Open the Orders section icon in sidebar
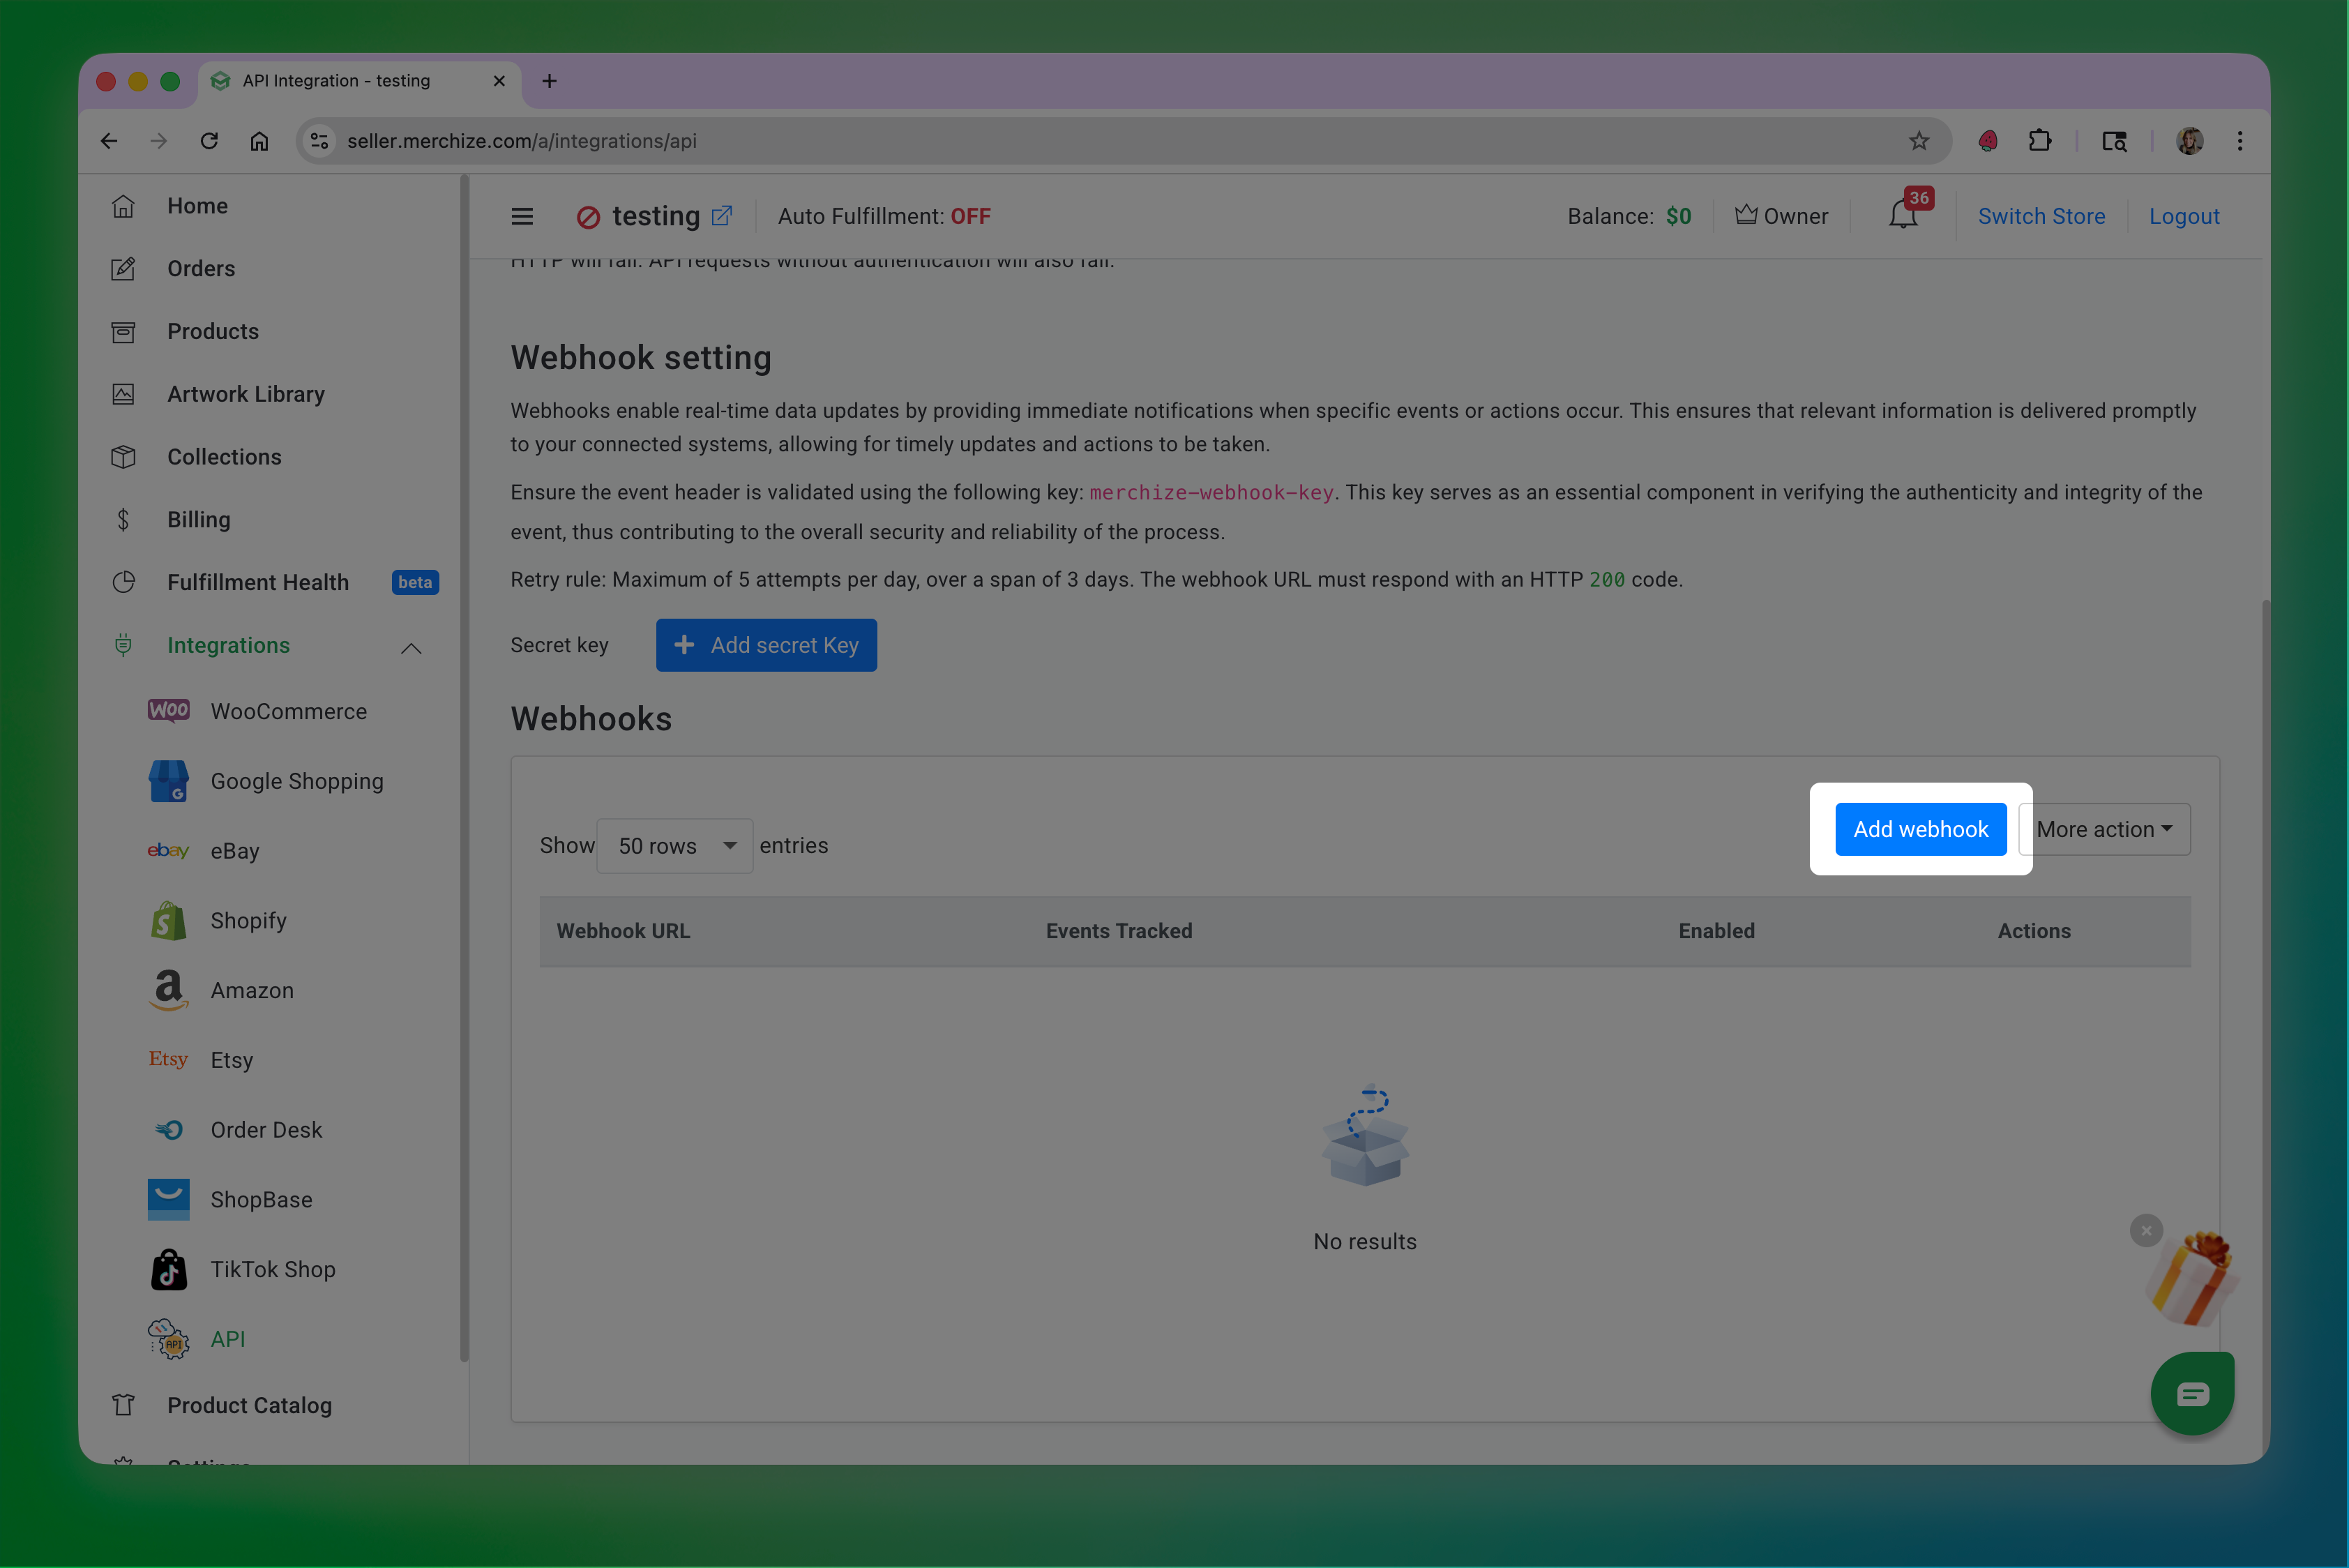 (123, 269)
